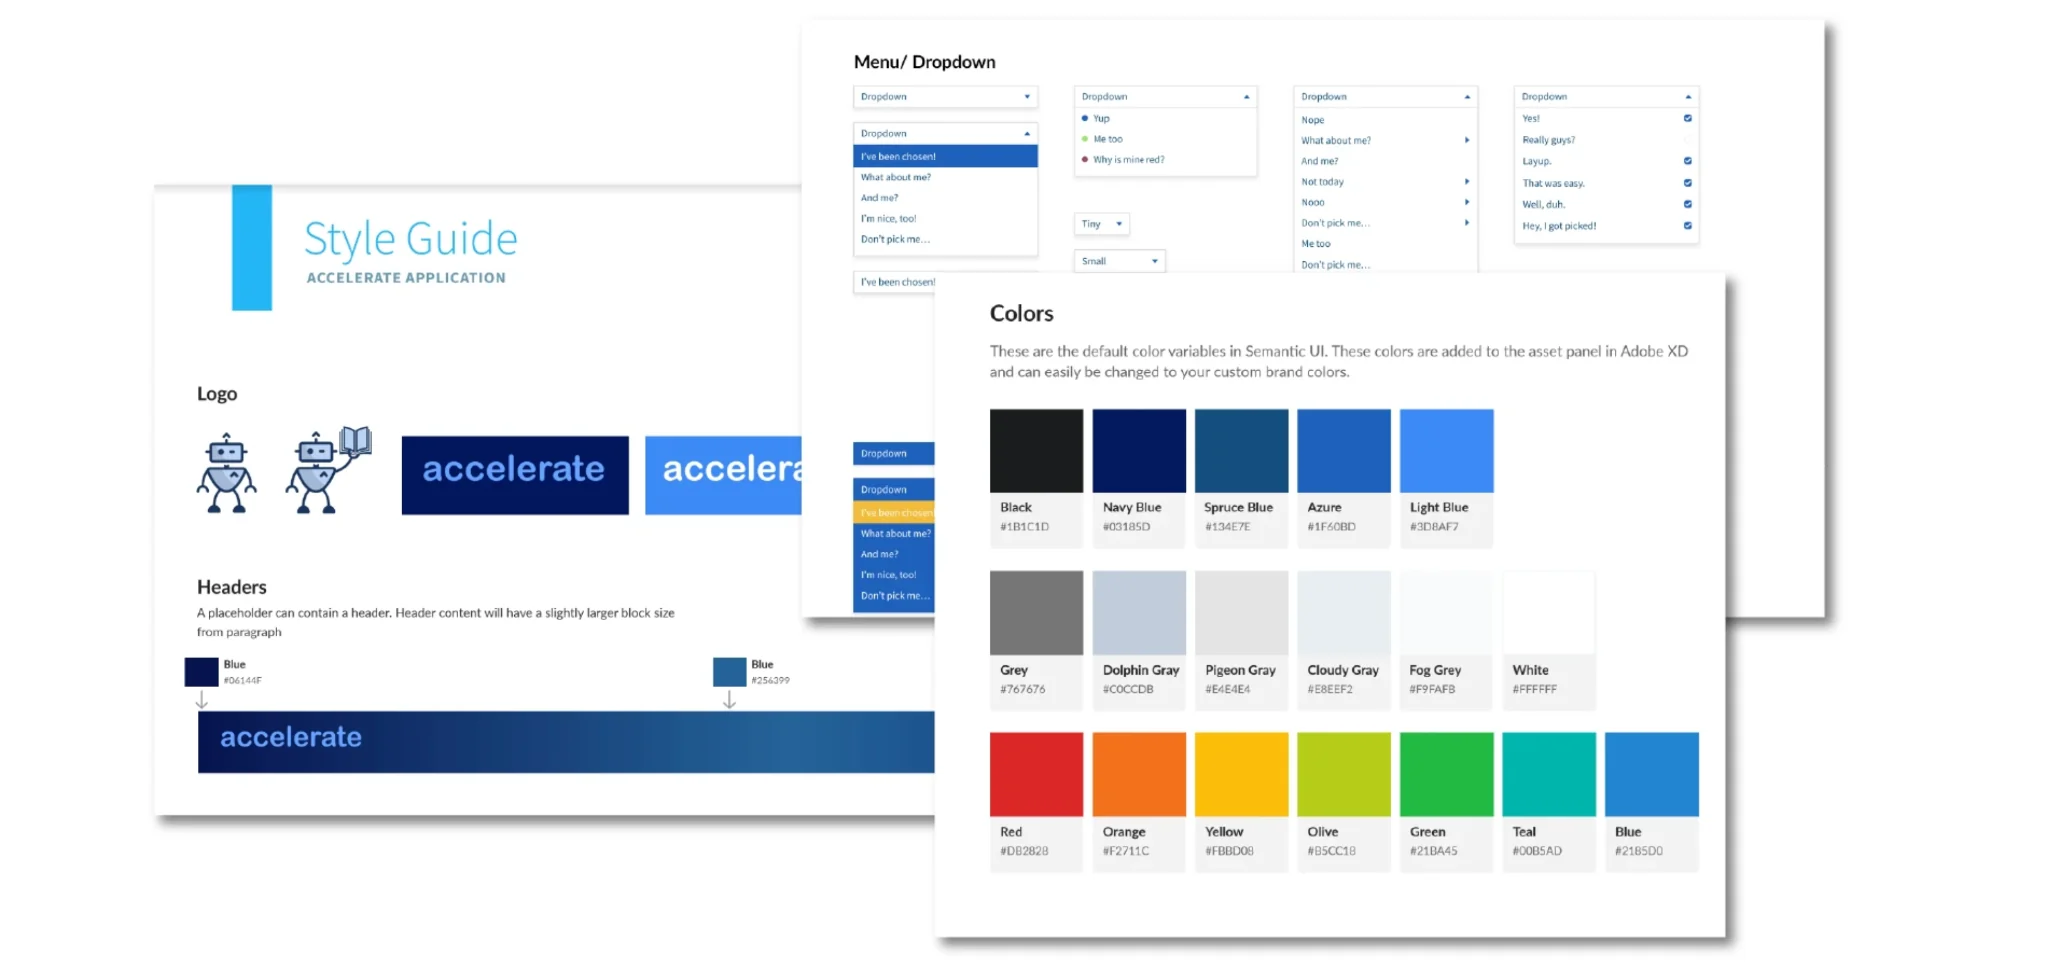Viewport: 2048px width, 976px height.
Task: Click the Blue #06144F gradient start swatch
Action: [x=202, y=672]
